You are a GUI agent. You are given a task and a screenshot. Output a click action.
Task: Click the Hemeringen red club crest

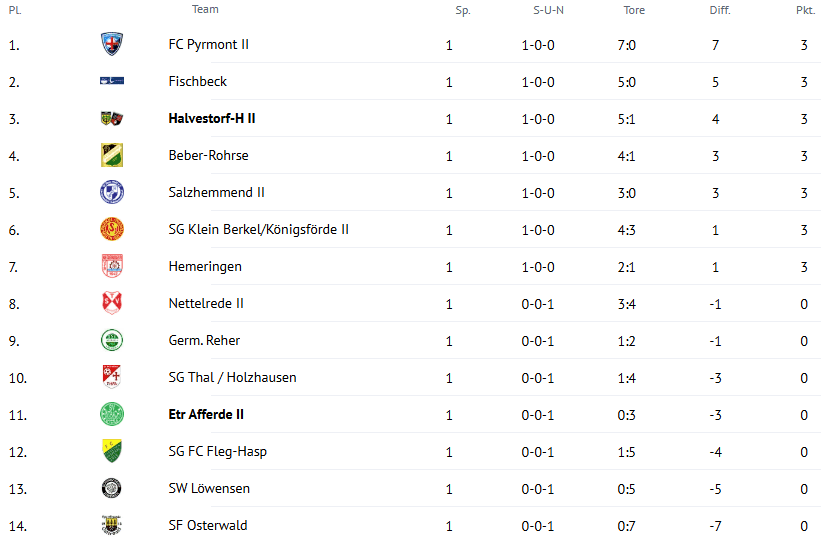click(x=112, y=266)
